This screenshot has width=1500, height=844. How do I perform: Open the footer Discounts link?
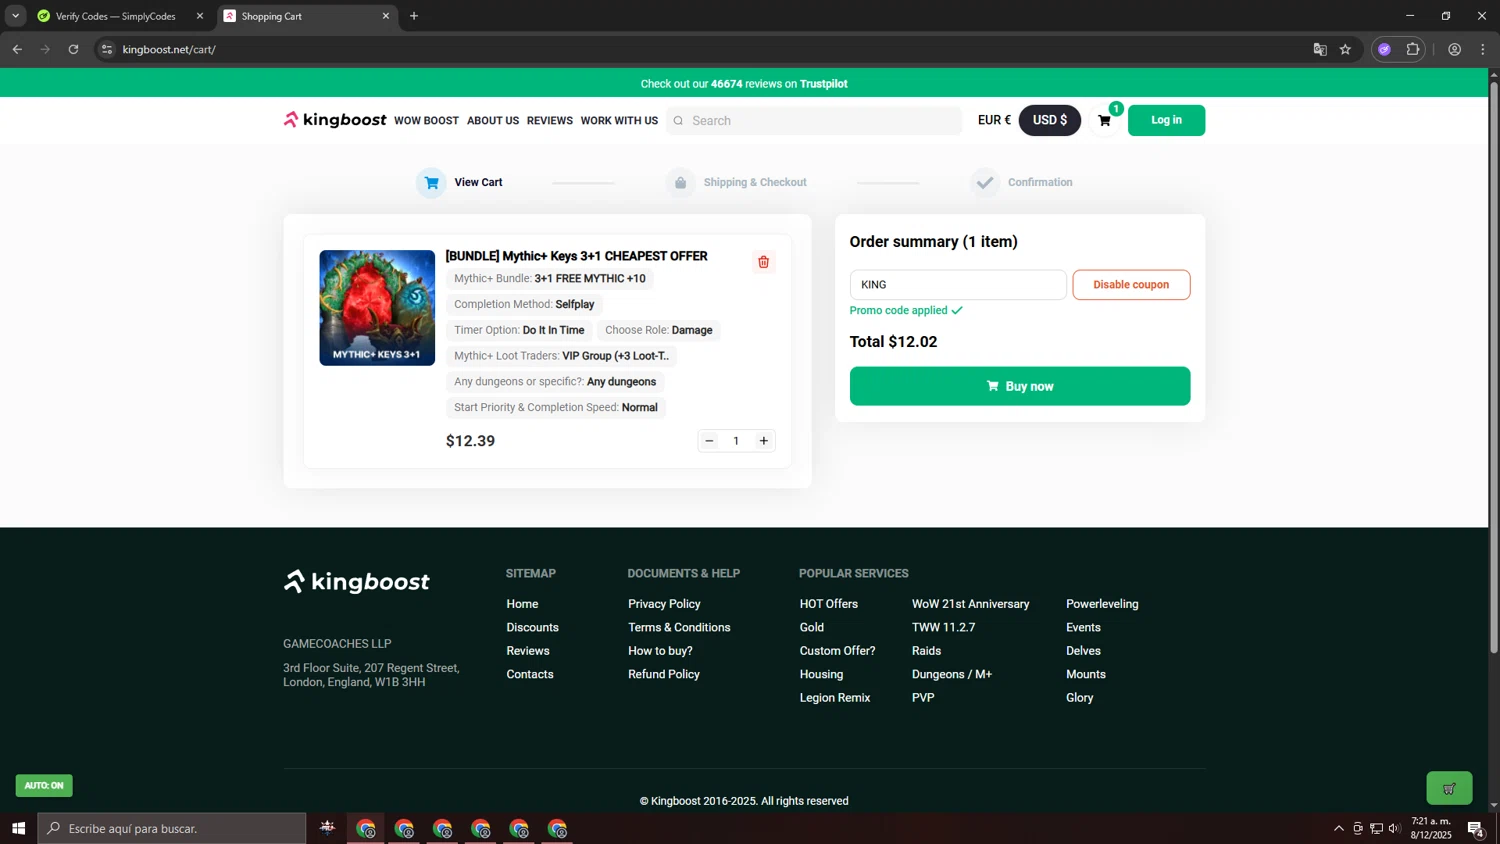[532, 627]
